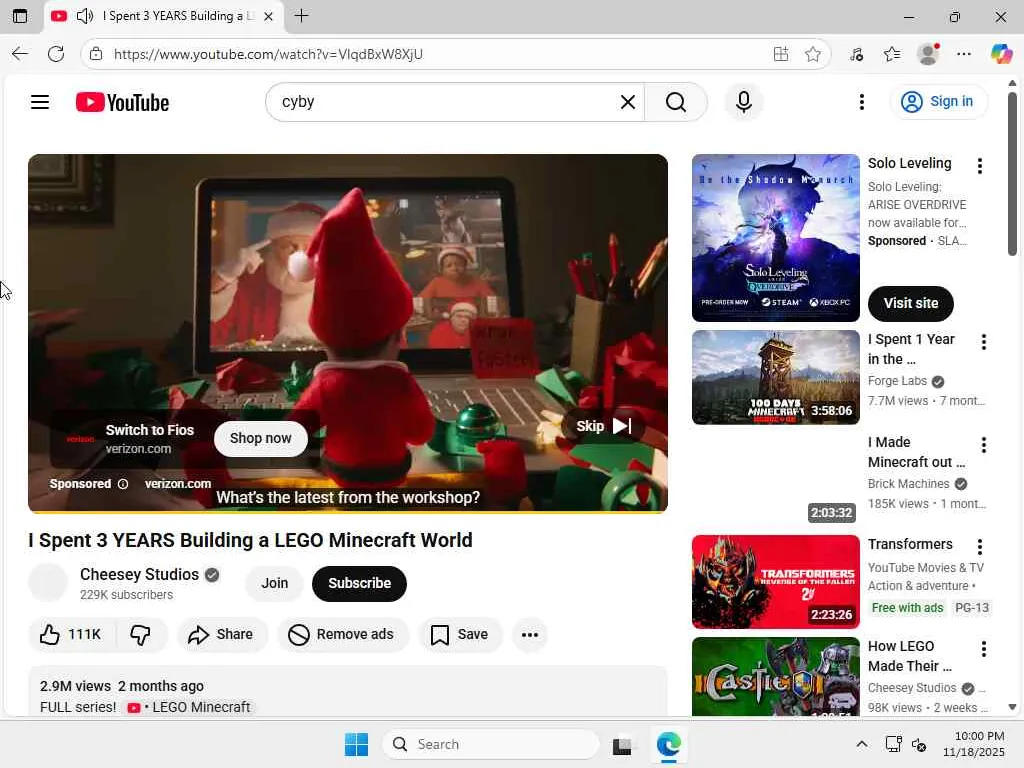Open the Favorites list icon
This screenshot has height=768, width=1024.
pos(891,54)
